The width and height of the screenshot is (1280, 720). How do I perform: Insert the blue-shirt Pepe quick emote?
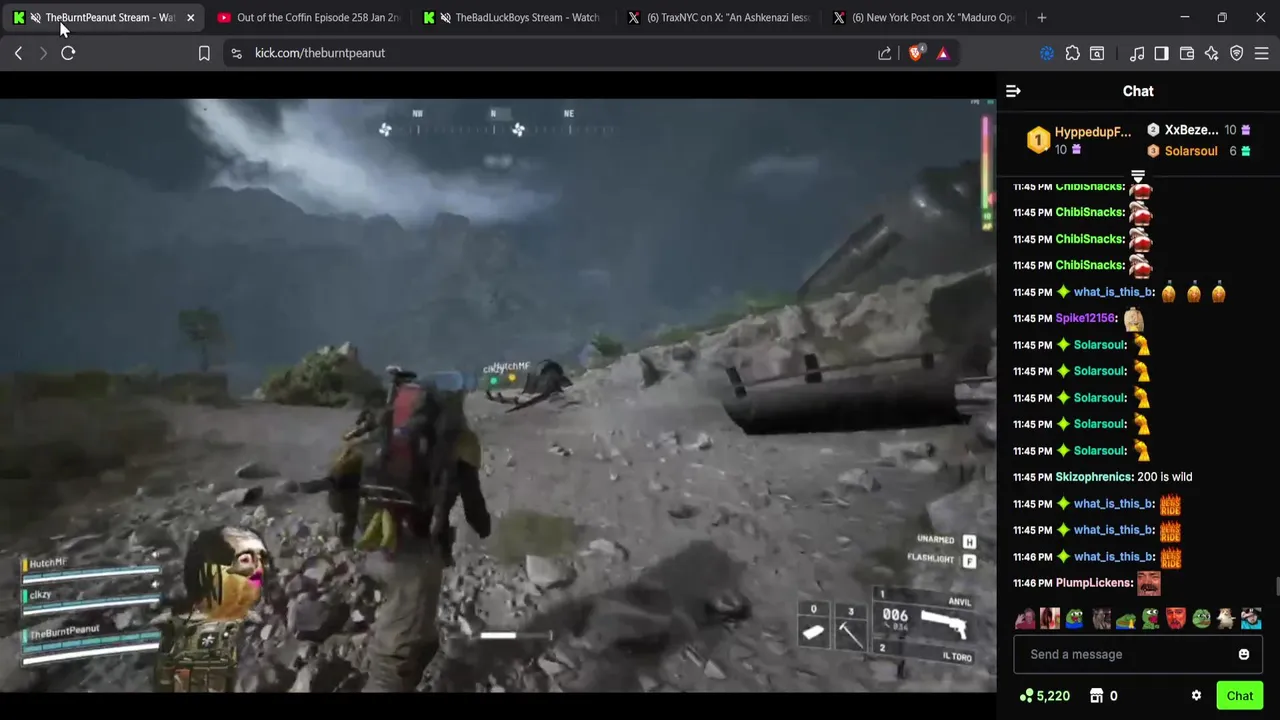pos(1075,619)
